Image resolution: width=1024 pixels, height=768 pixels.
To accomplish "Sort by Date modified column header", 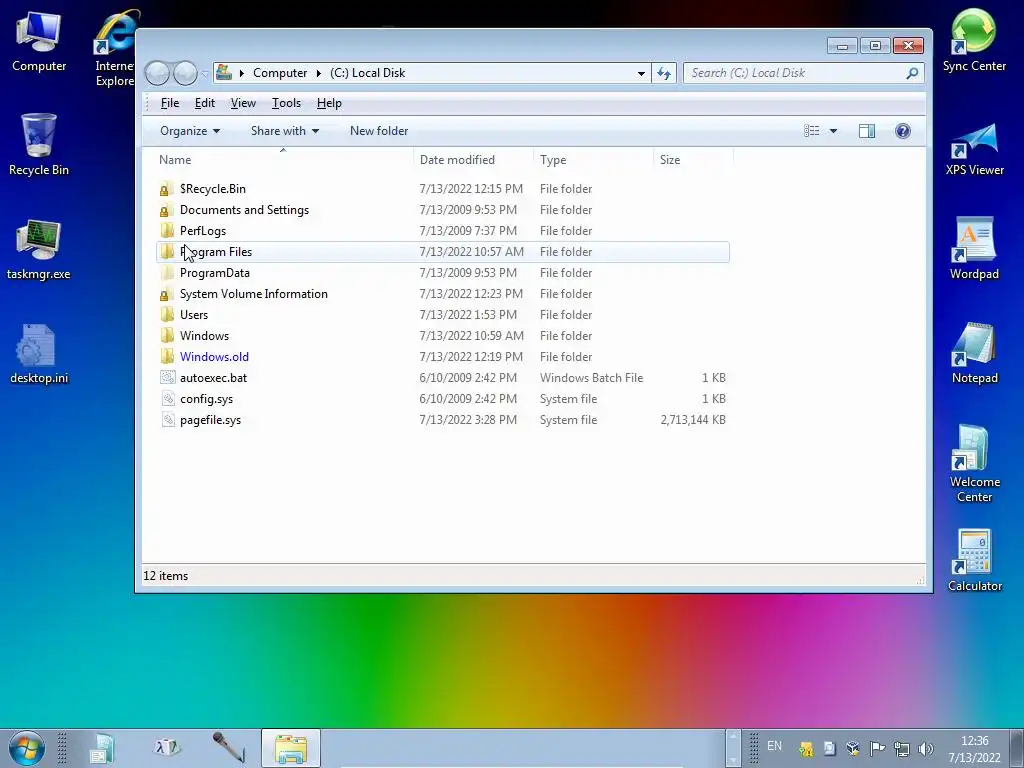I will click(473, 160).
